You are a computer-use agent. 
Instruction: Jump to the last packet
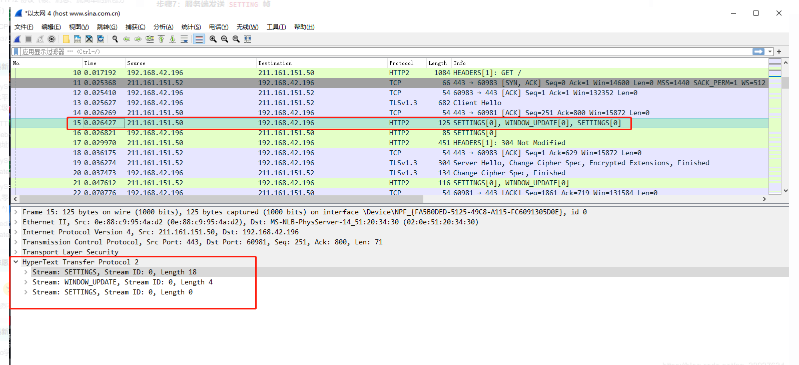pyautogui.click(x=172, y=39)
